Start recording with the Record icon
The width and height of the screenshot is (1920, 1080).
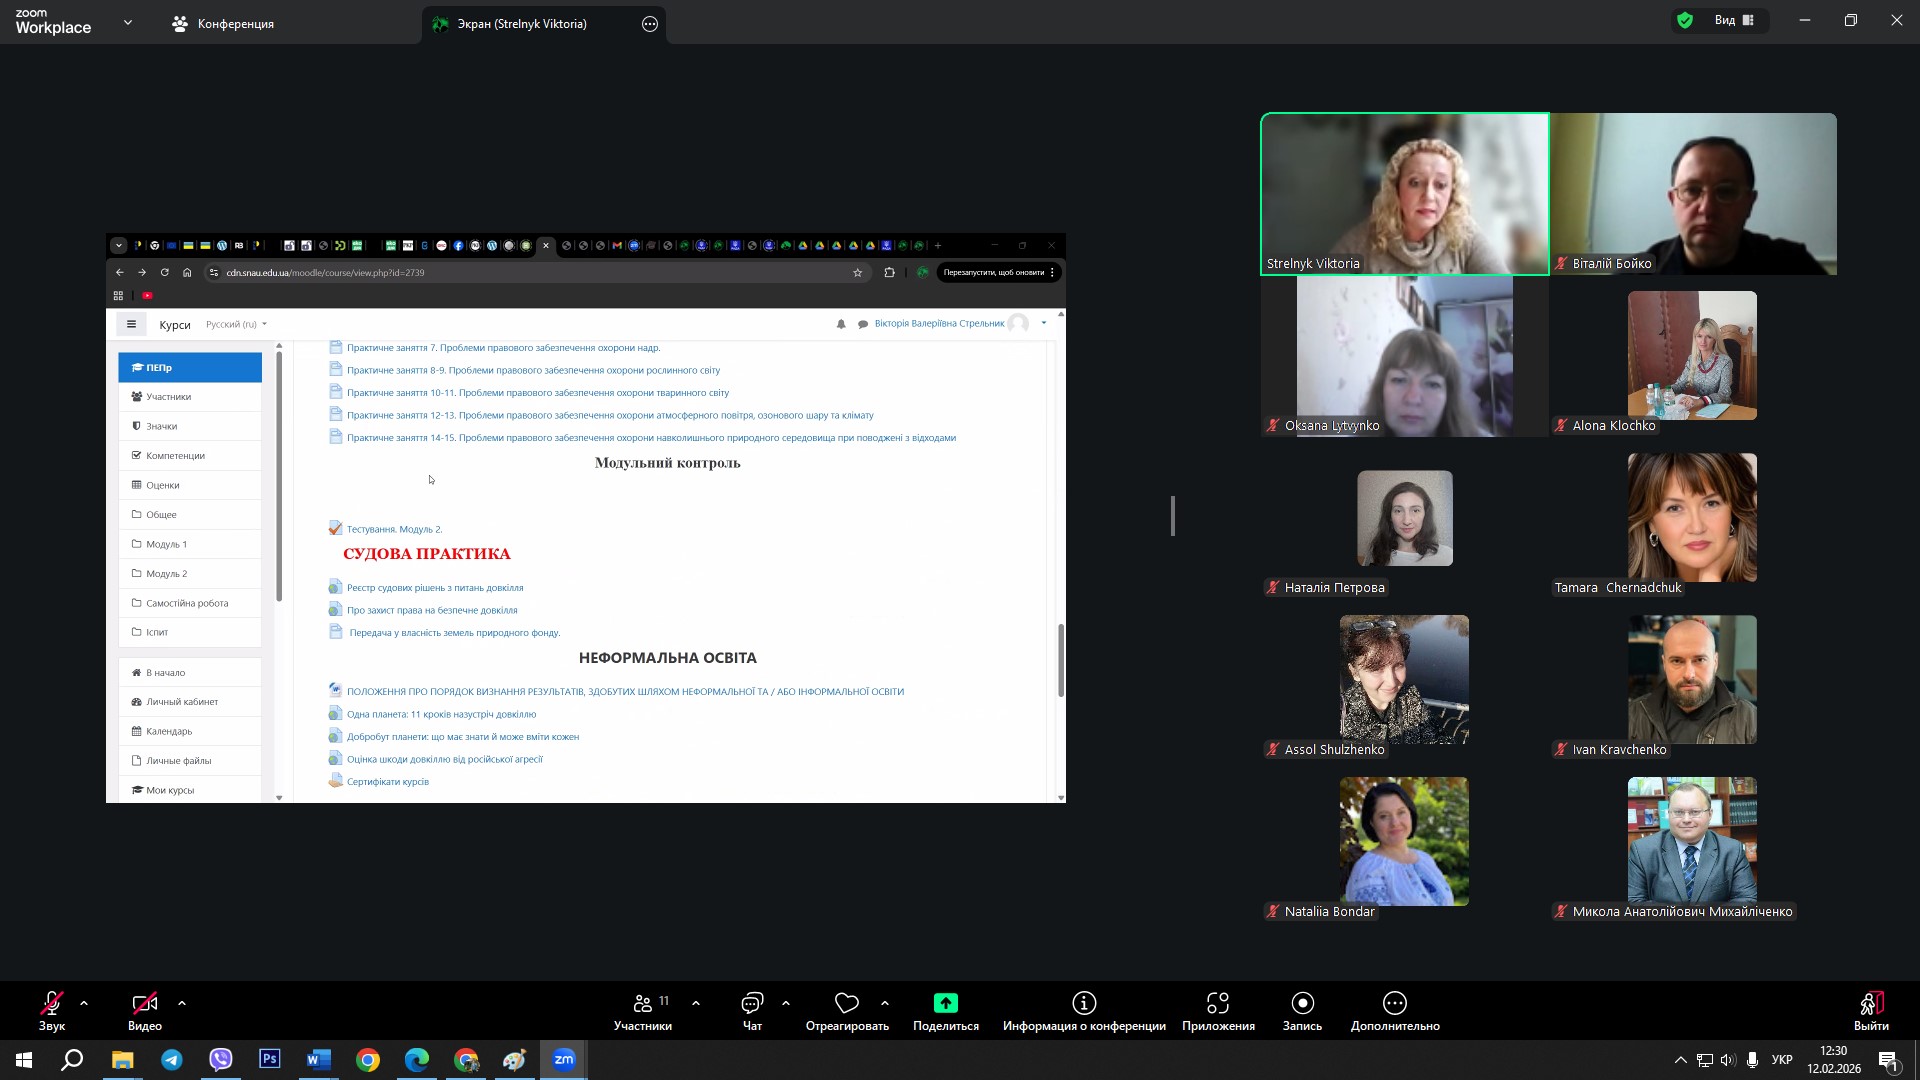point(1302,1004)
